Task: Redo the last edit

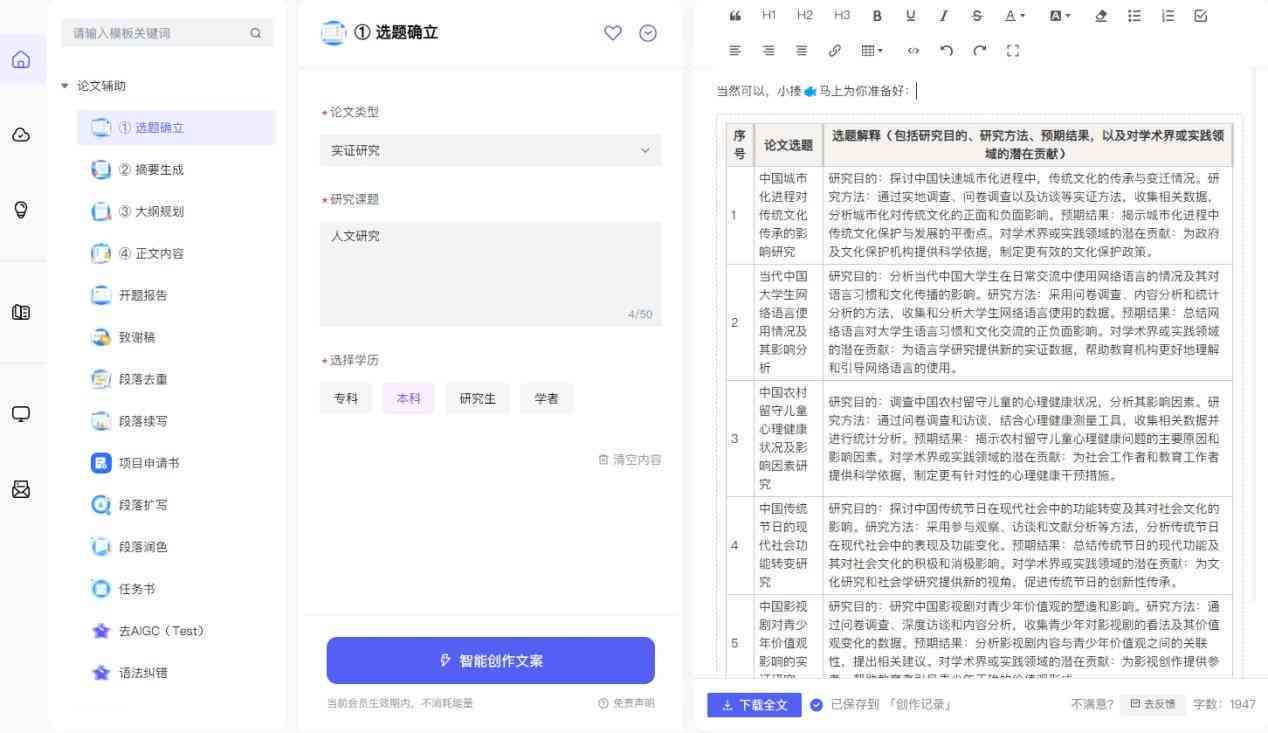Action: tap(978, 50)
